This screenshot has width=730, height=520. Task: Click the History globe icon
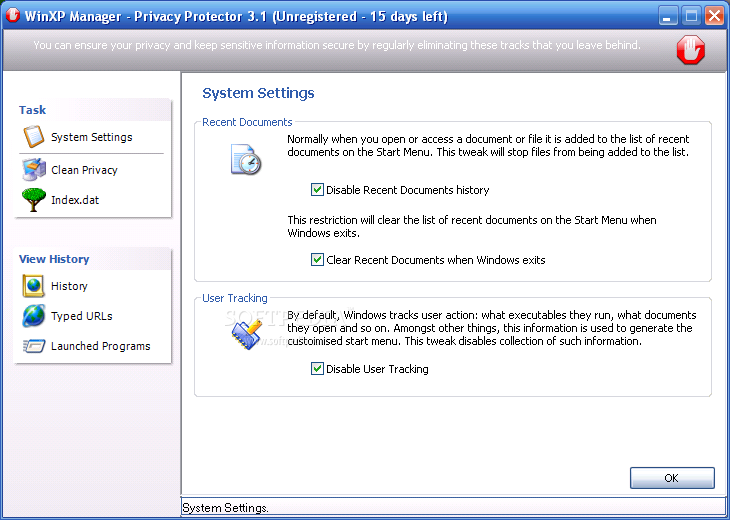tap(34, 286)
